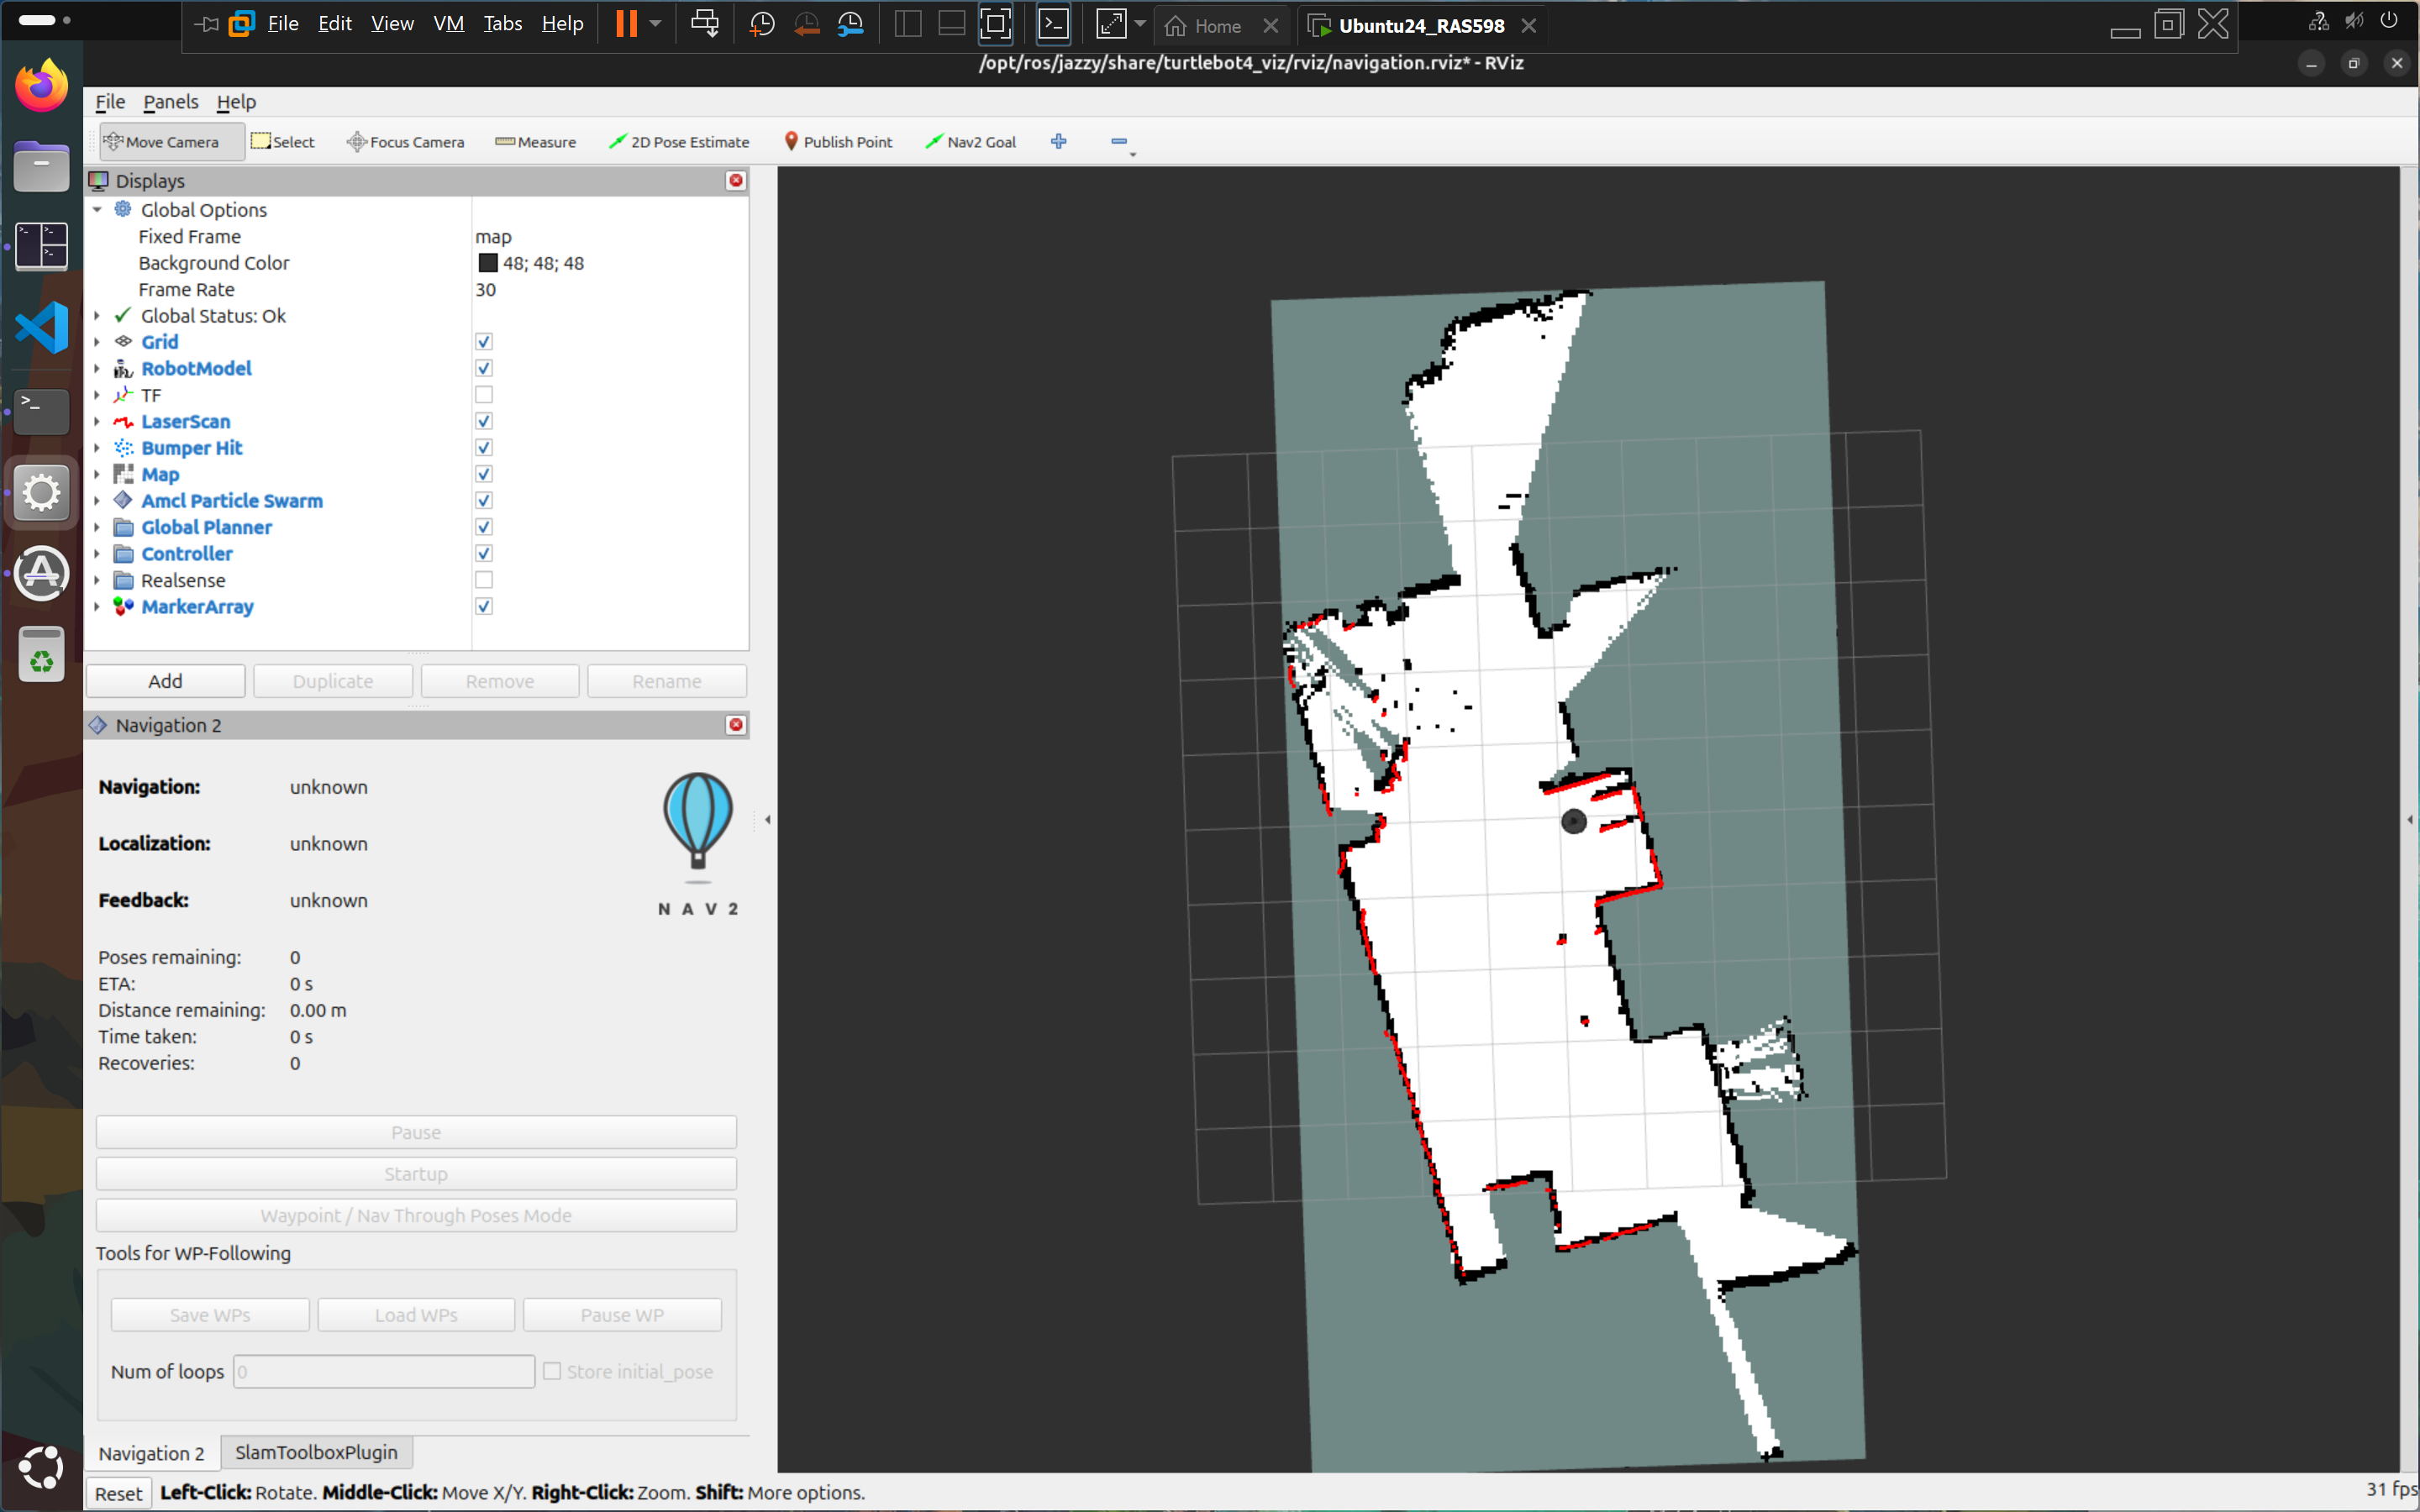Expand the LaserScan display node
Screen dimensions: 2420x1512
(97, 422)
